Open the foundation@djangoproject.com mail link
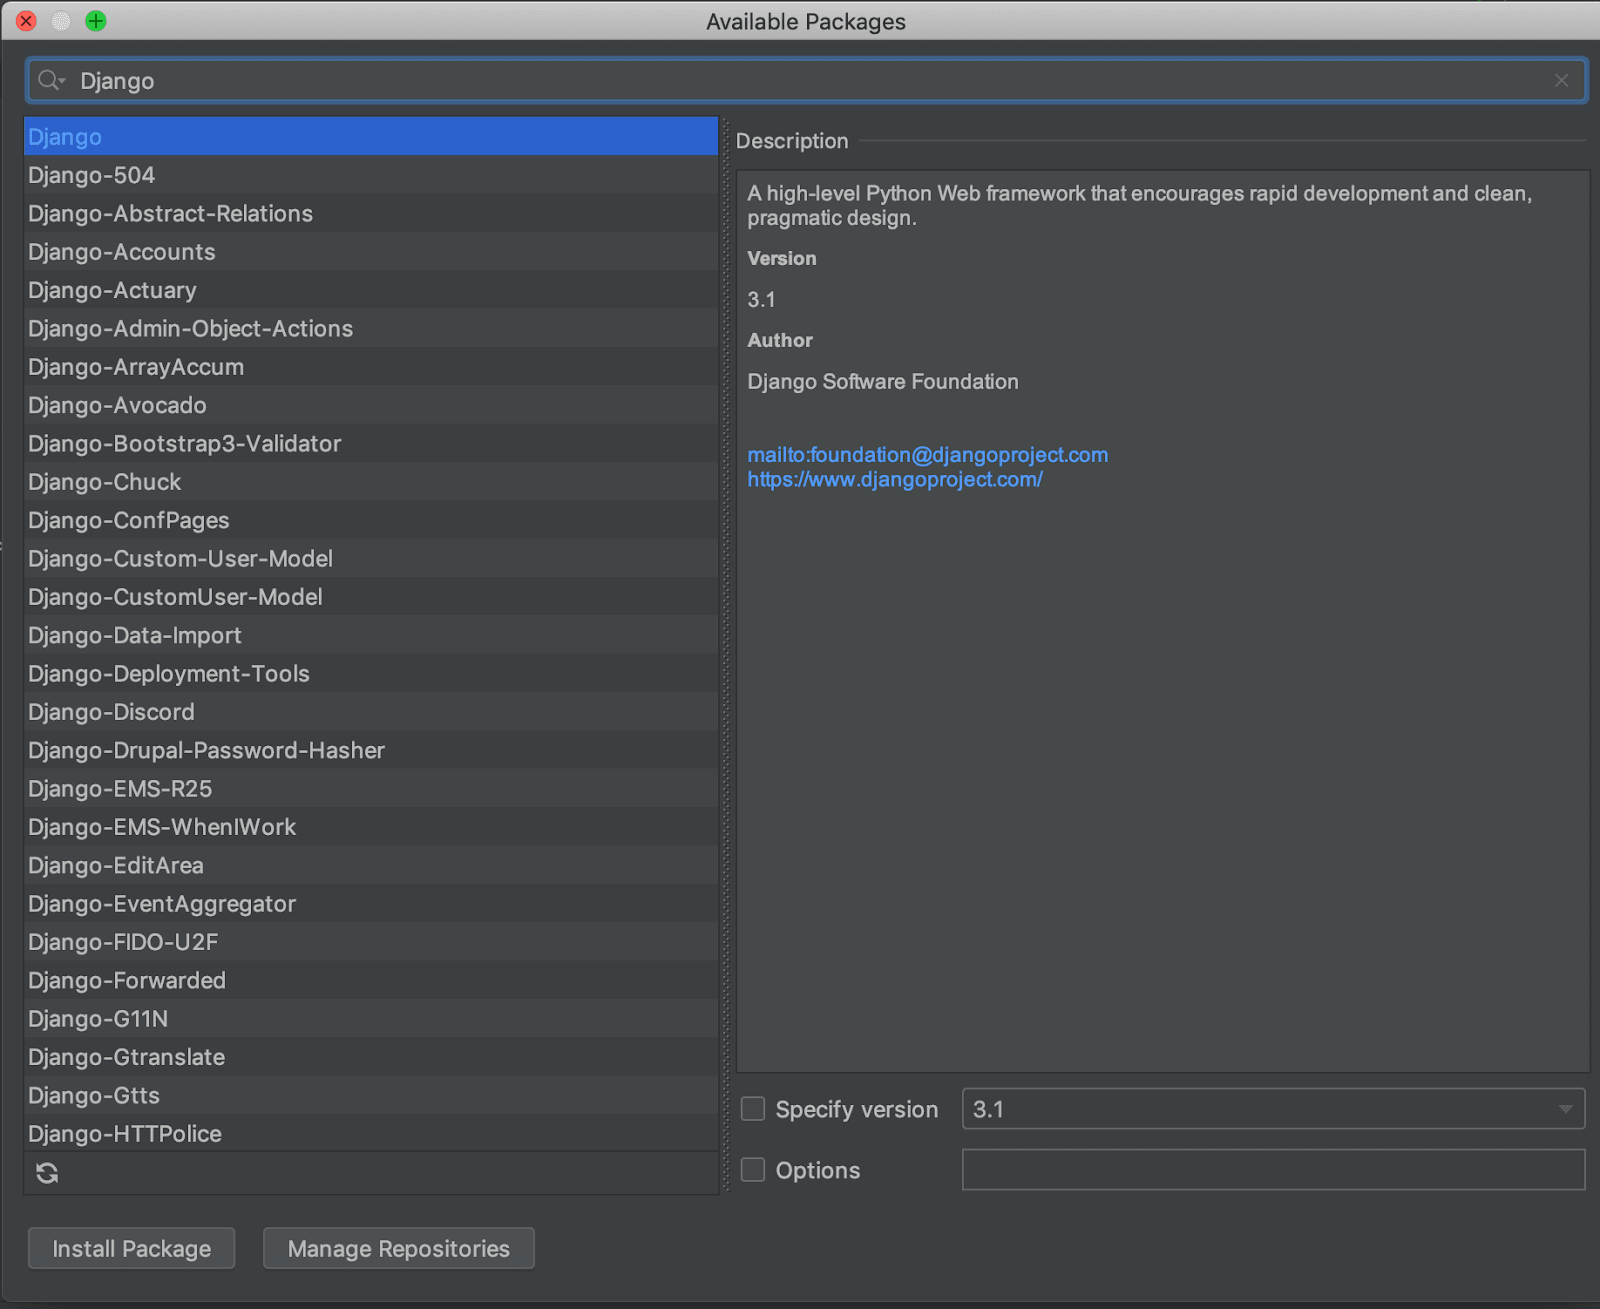Image resolution: width=1600 pixels, height=1309 pixels. [927, 455]
